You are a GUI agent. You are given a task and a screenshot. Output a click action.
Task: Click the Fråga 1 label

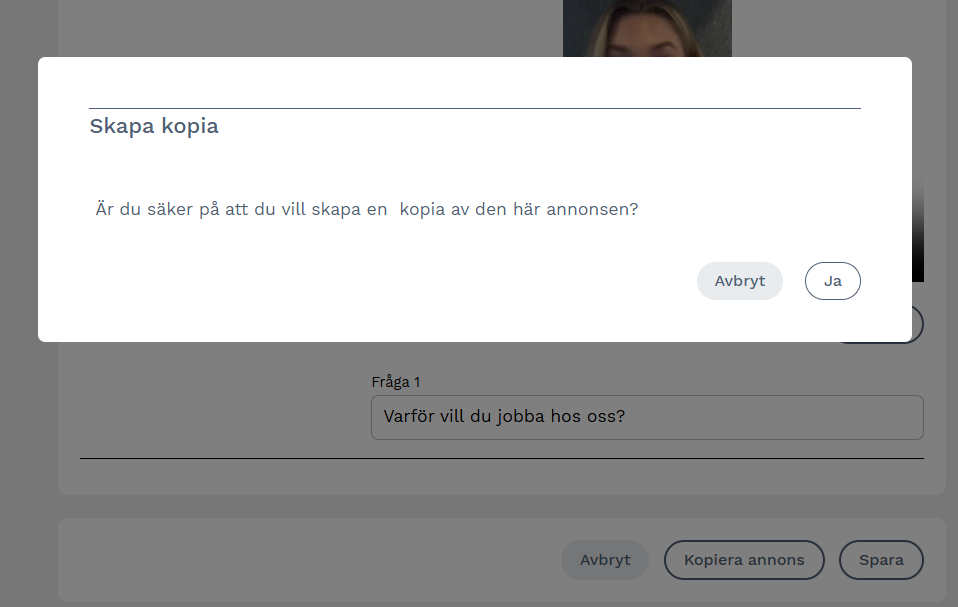[396, 382]
